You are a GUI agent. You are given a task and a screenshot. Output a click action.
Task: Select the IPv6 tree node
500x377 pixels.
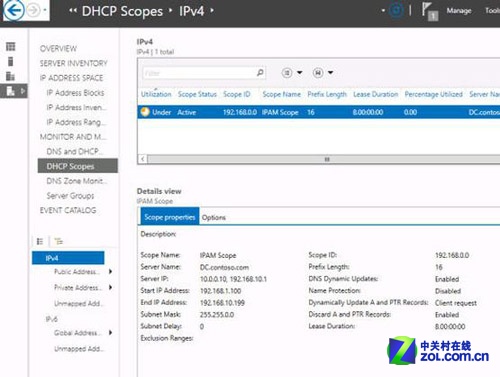click(x=52, y=319)
